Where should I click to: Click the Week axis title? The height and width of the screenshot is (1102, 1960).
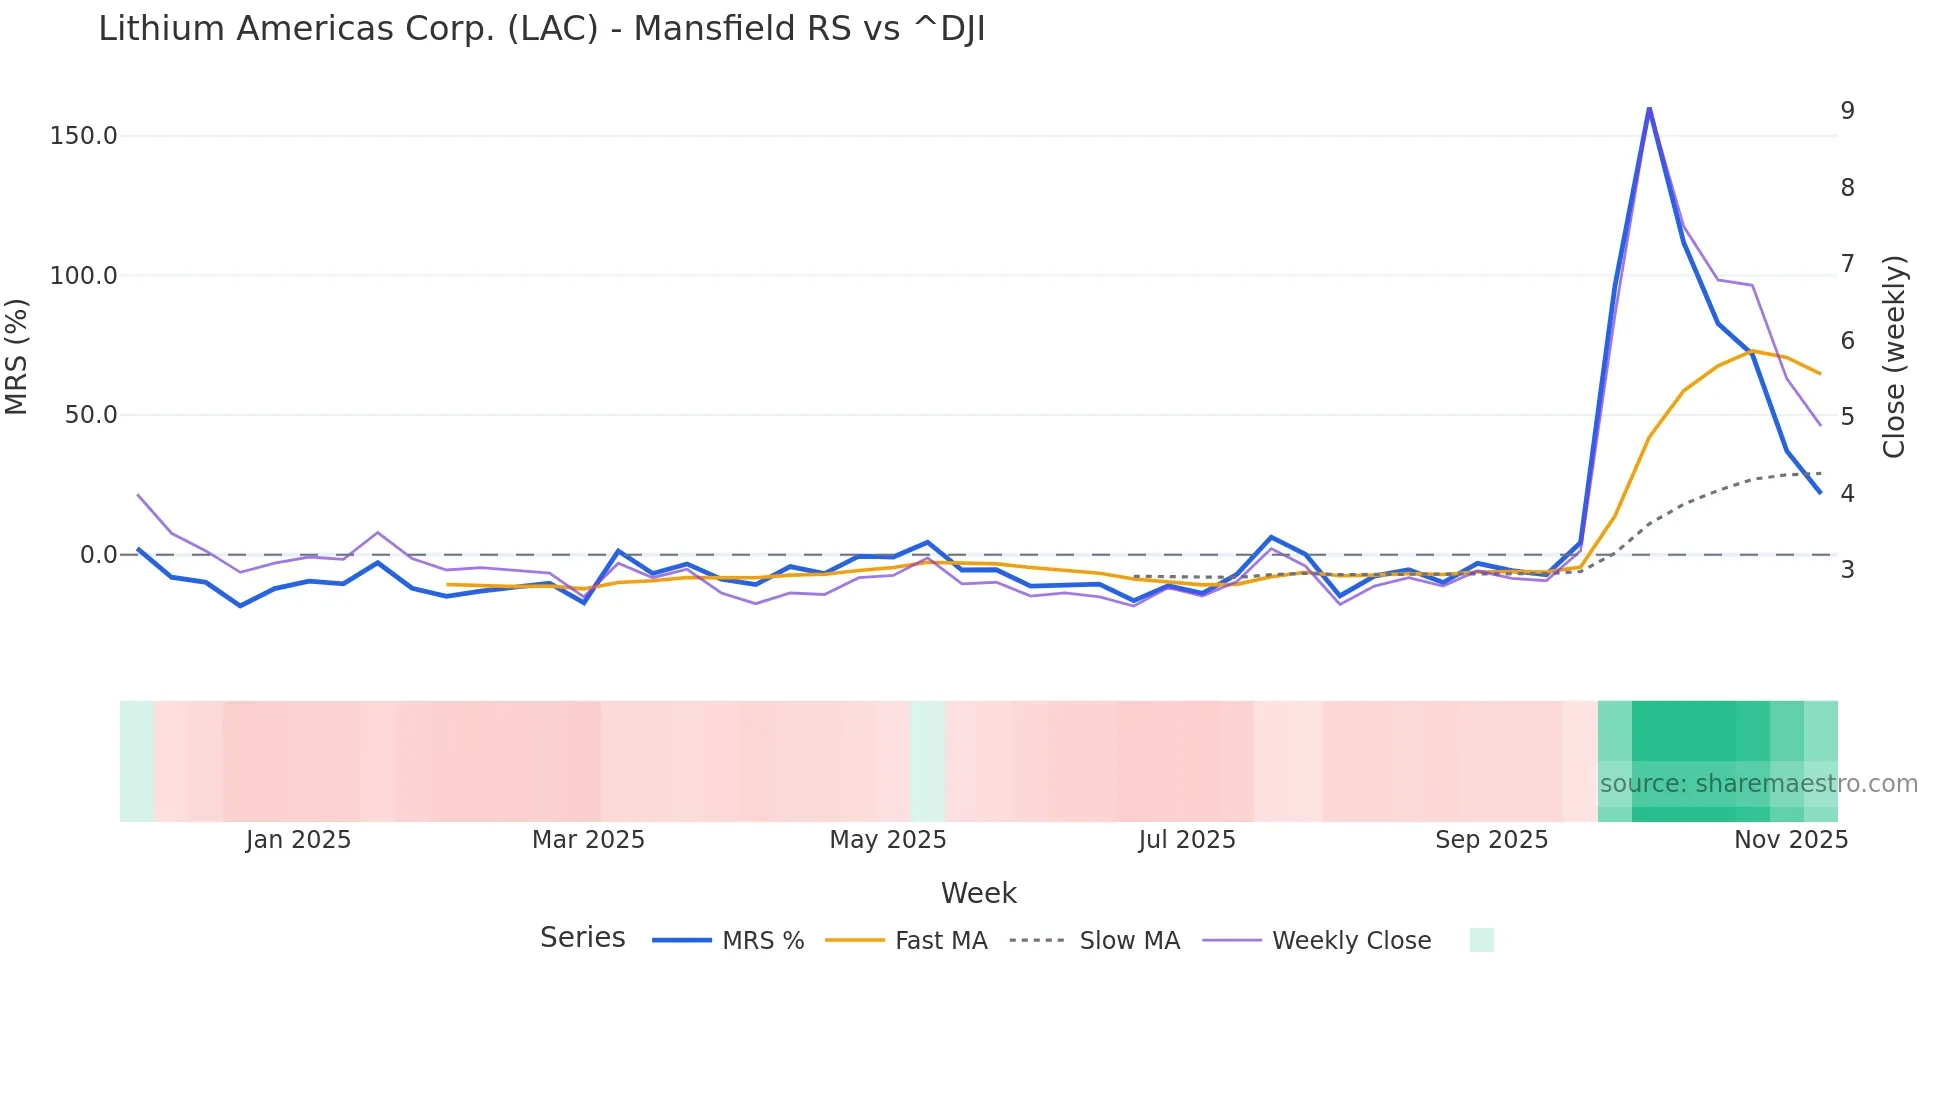[x=979, y=894]
